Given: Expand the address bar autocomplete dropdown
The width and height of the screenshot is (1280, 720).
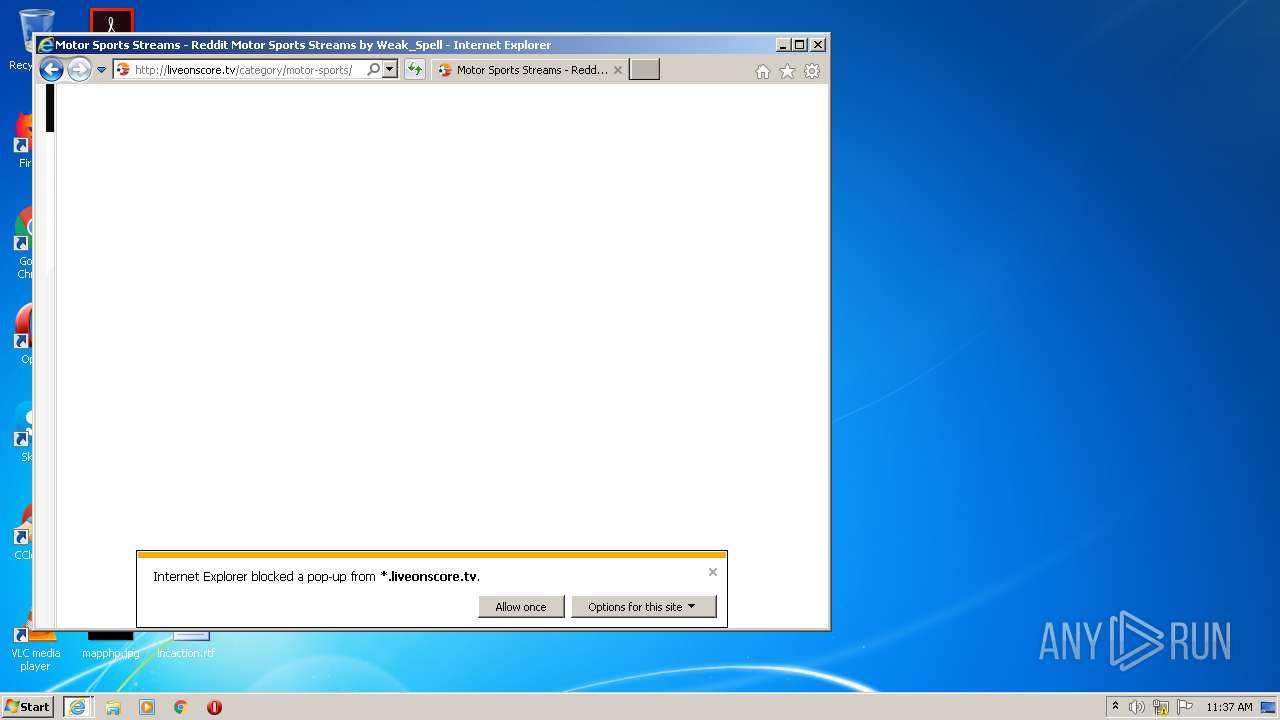Looking at the screenshot, I should 390,70.
